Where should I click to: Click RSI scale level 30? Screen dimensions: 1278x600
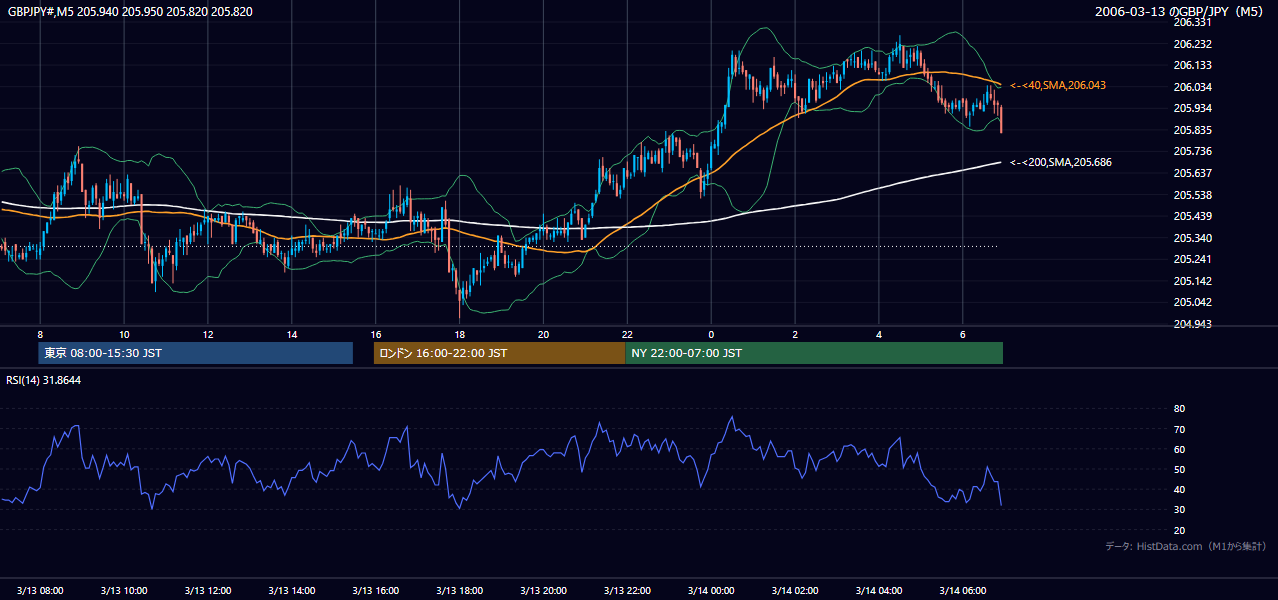(1179, 509)
